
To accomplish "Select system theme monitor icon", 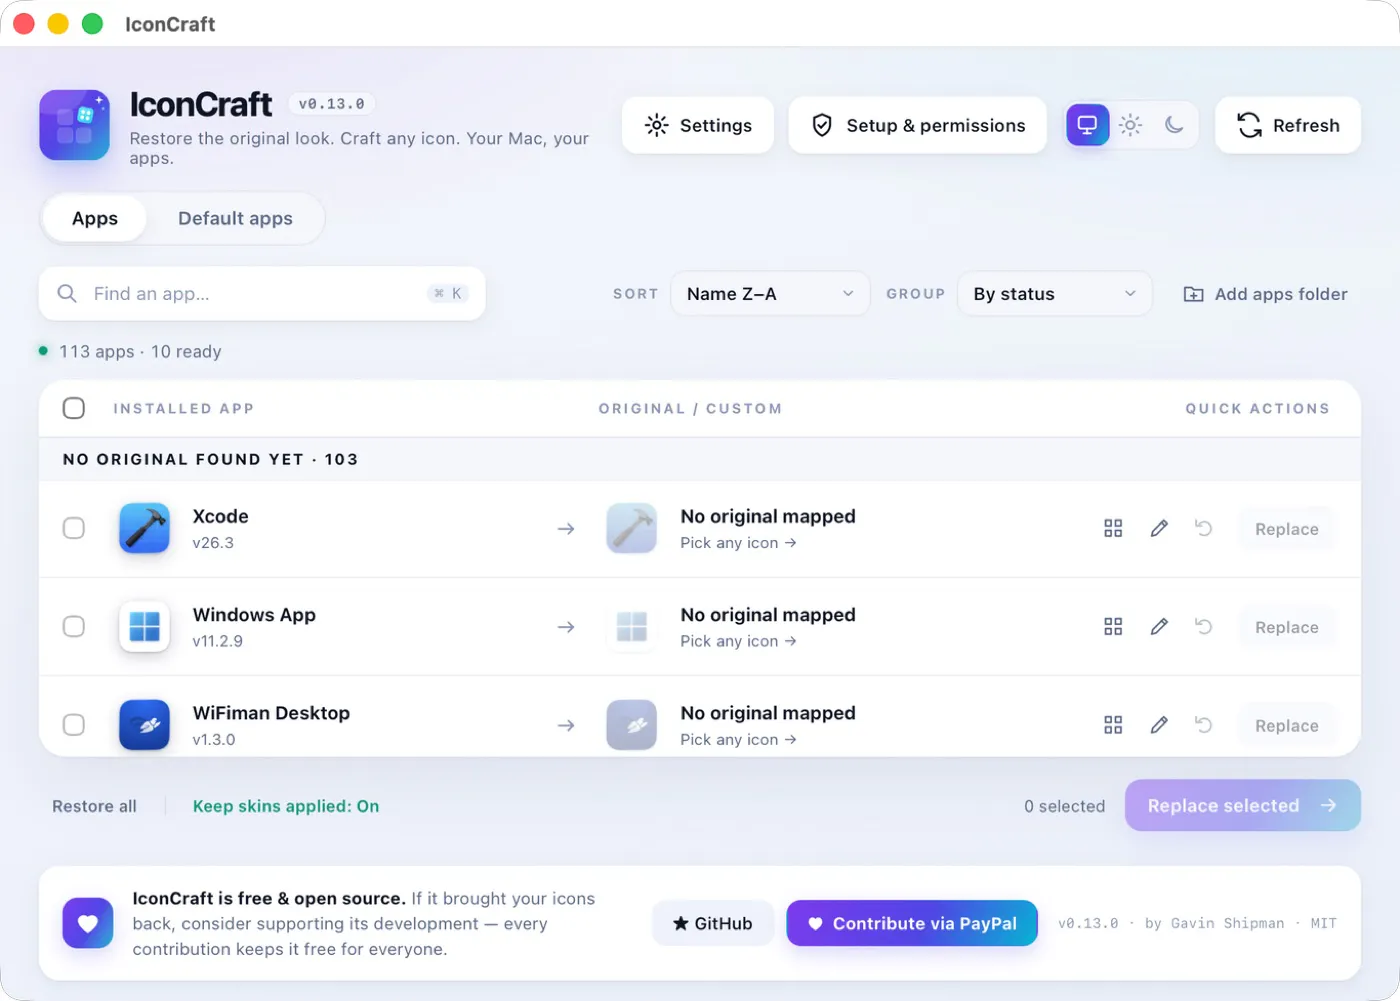I will point(1087,125).
